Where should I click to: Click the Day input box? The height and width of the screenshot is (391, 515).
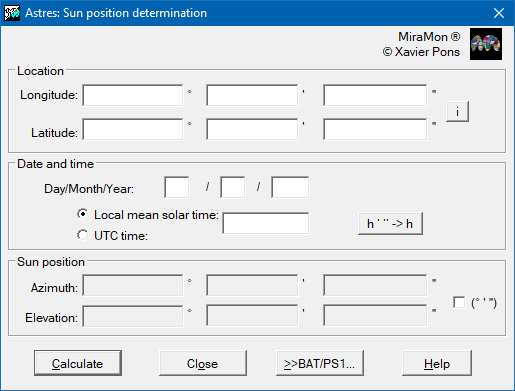coord(177,187)
